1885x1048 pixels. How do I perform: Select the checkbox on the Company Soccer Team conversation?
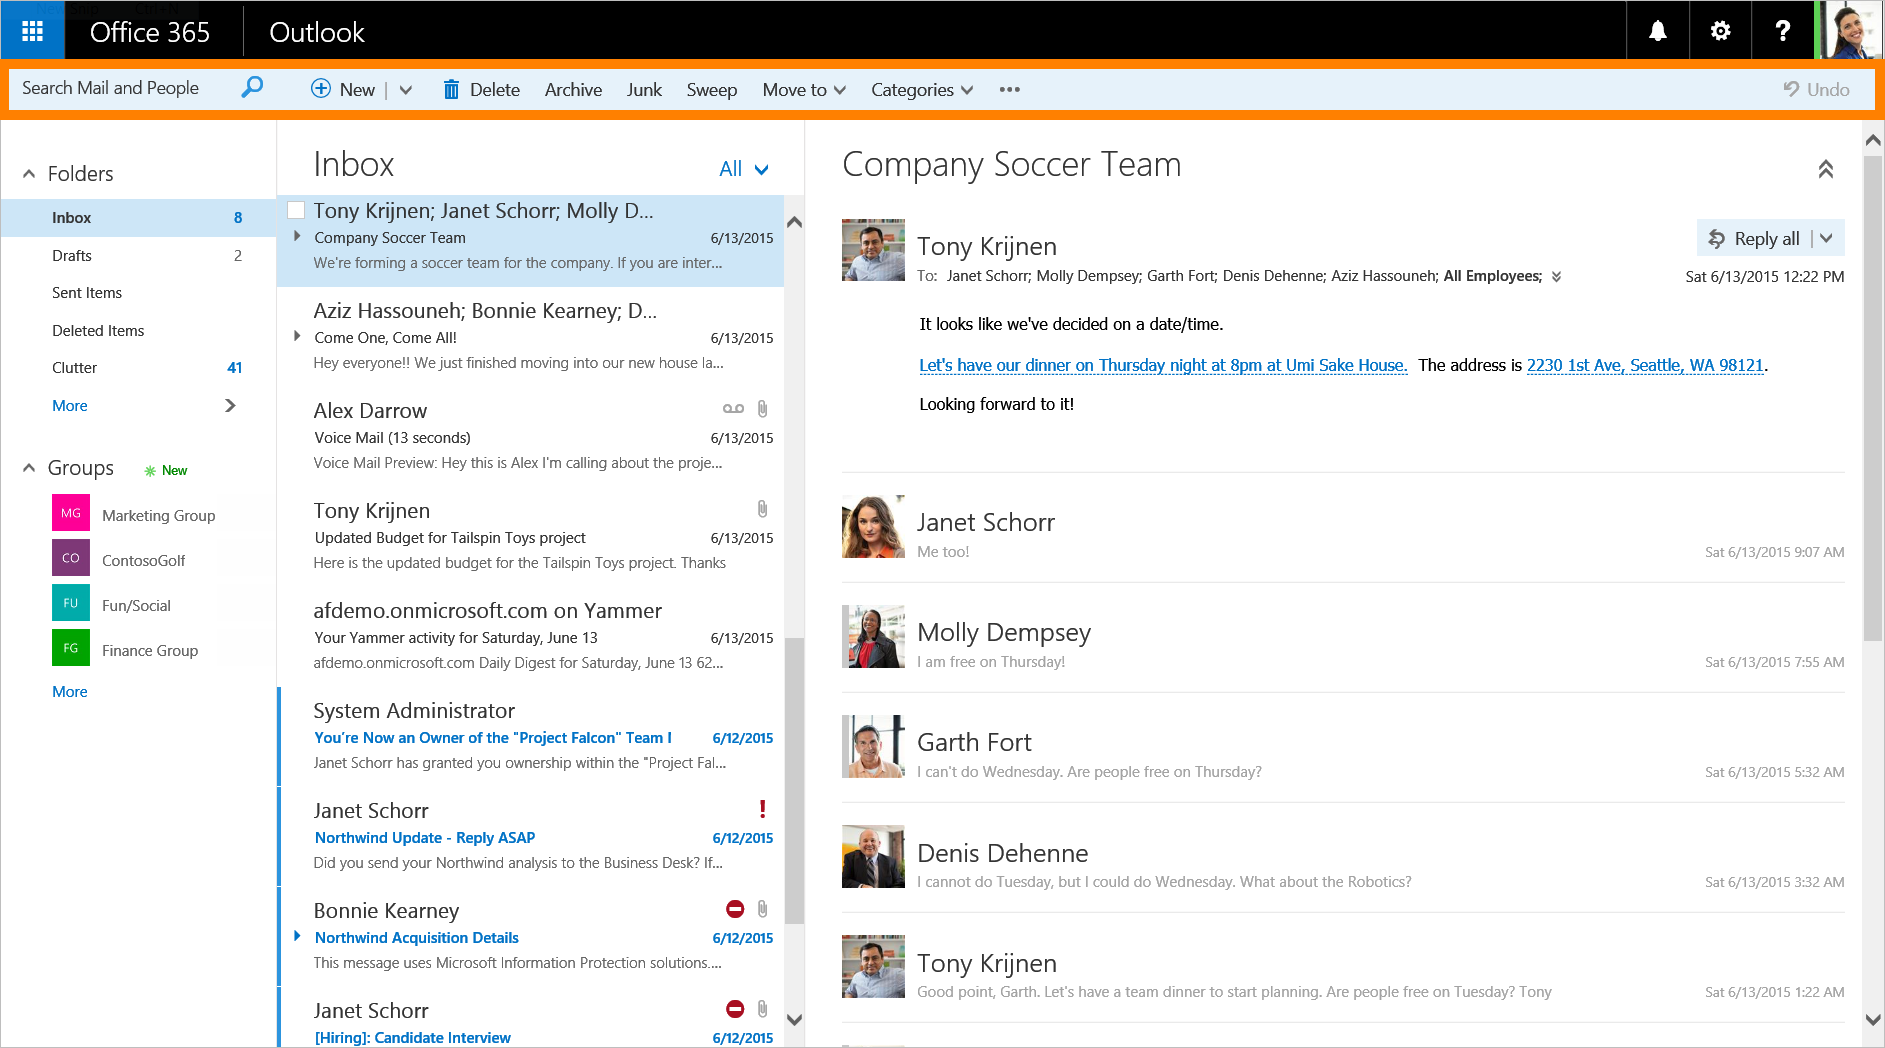tap(296, 209)
